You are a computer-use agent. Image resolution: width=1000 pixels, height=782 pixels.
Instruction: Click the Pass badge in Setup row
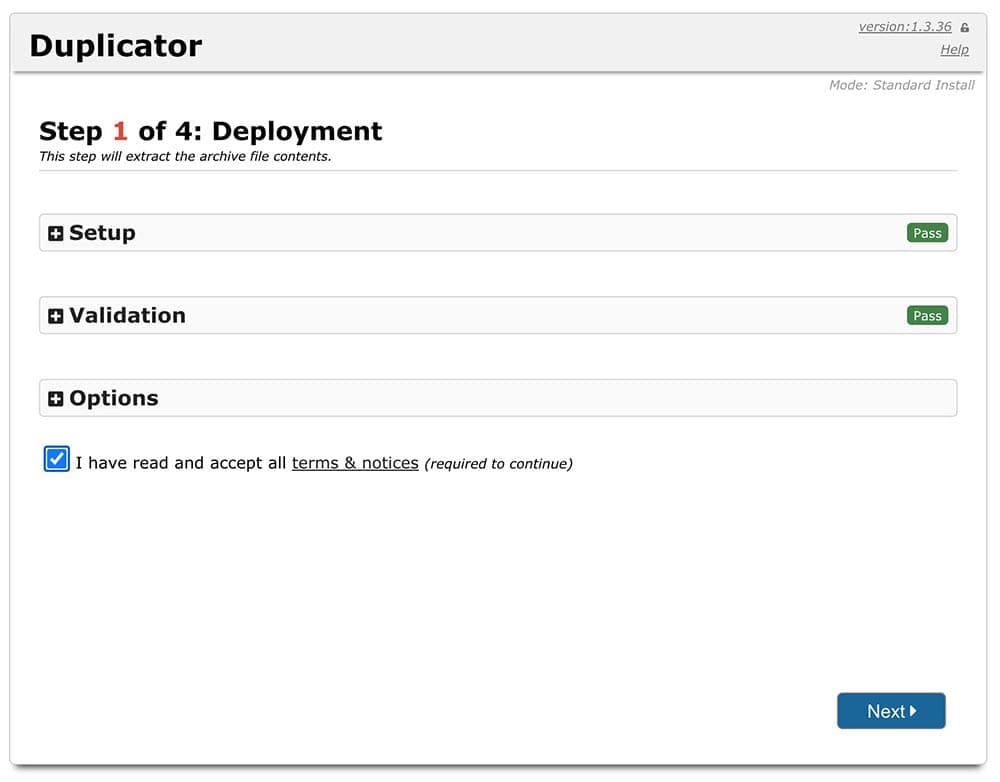927,233
